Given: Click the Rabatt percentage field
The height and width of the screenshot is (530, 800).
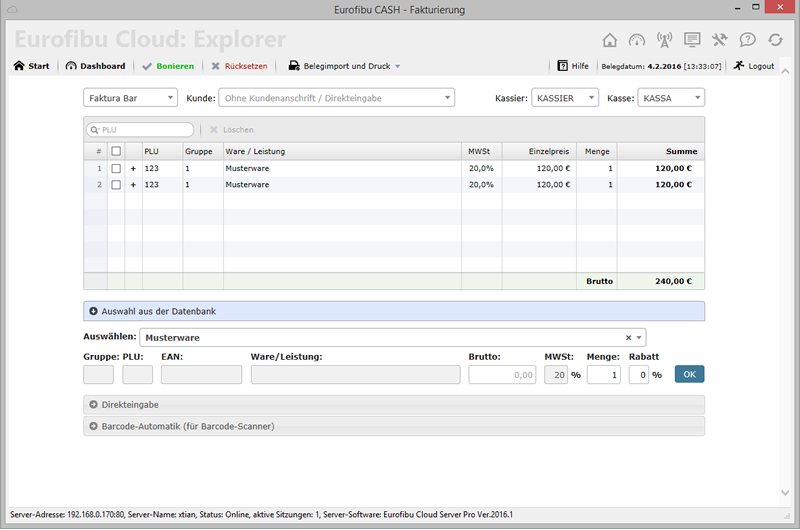Looking at the screenshot, I should [x=639, y=375].
